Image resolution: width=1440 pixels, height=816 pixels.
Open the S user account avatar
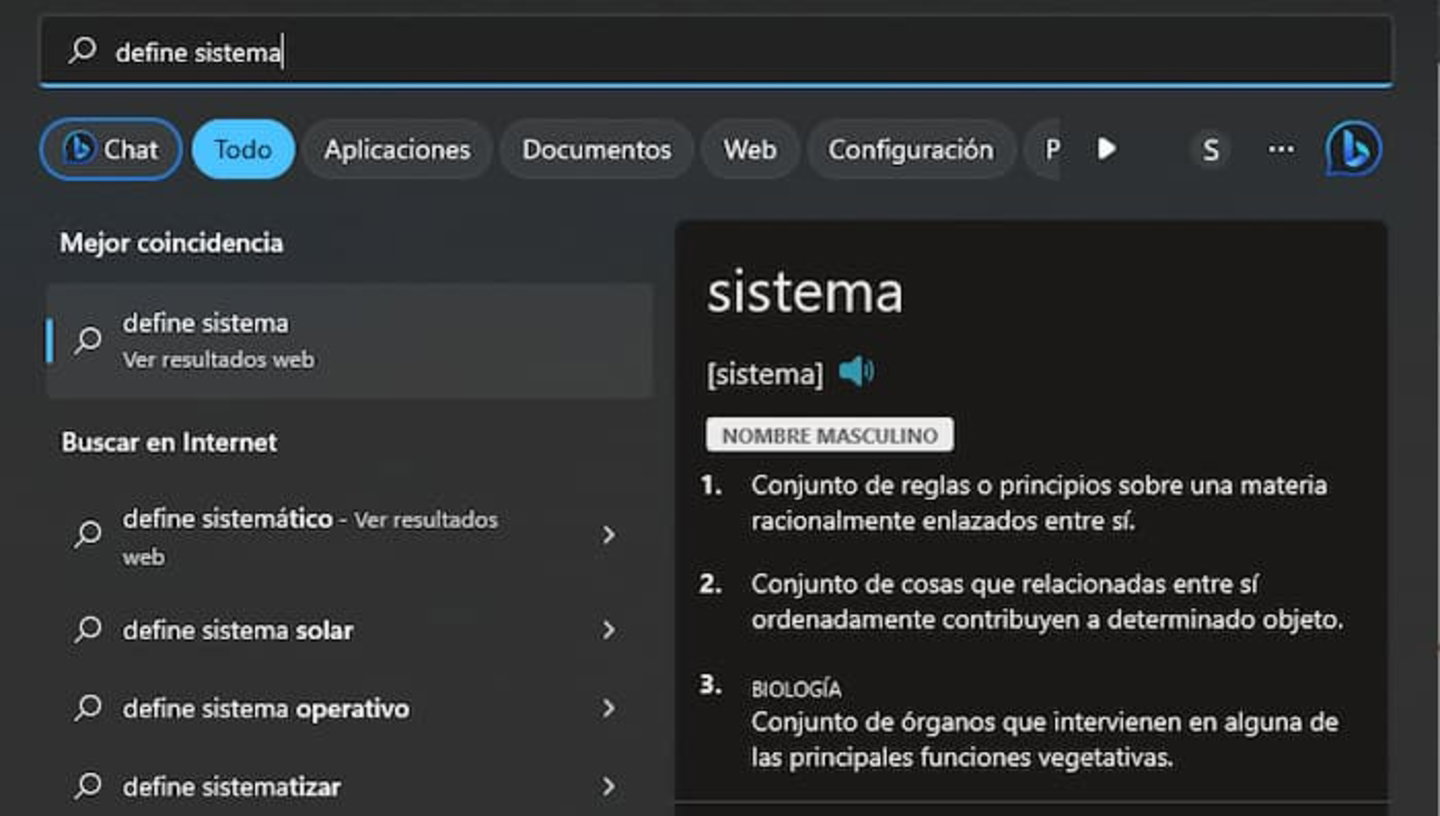click(x=1210, y=150)
